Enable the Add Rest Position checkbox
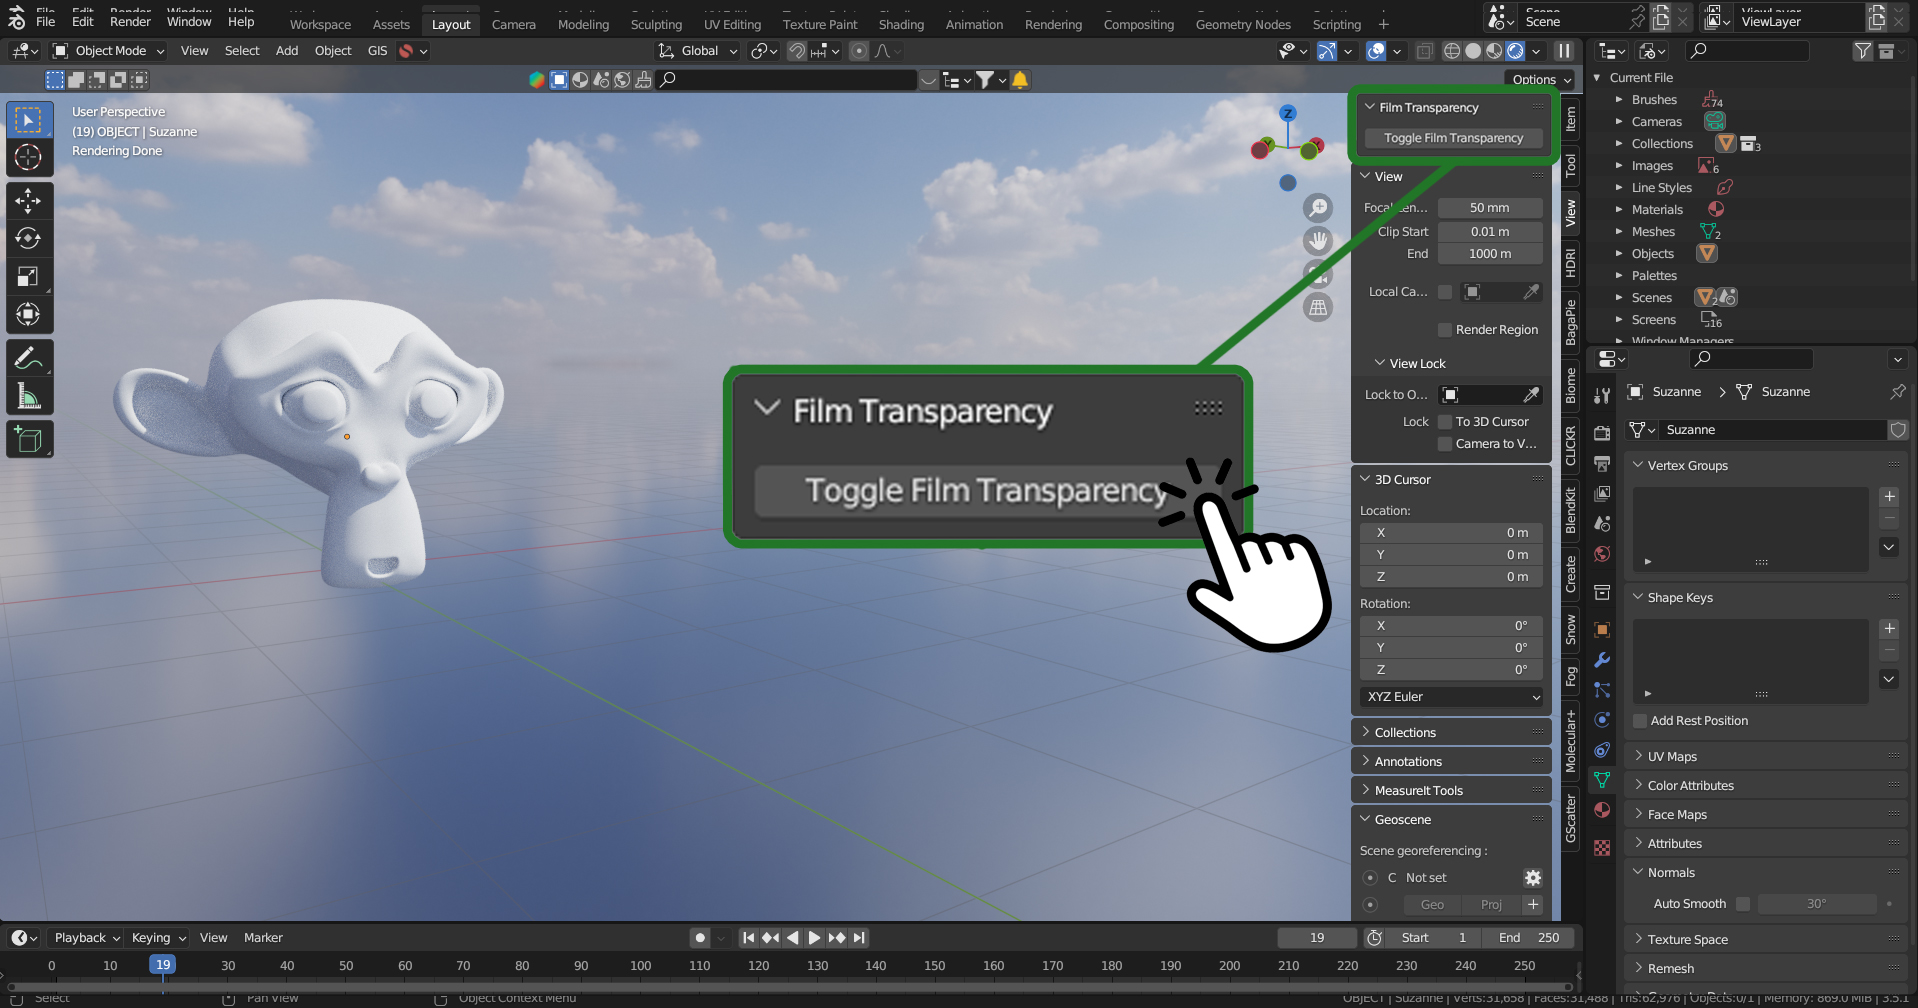The image size is (1918, 1008). coord(1640,721)
